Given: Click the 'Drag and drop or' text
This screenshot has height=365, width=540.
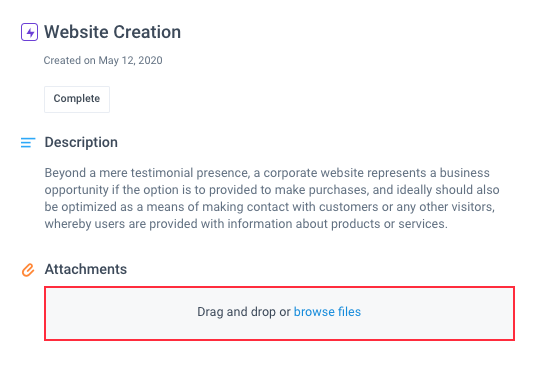Looking at the screenshot, I should 244,312.
